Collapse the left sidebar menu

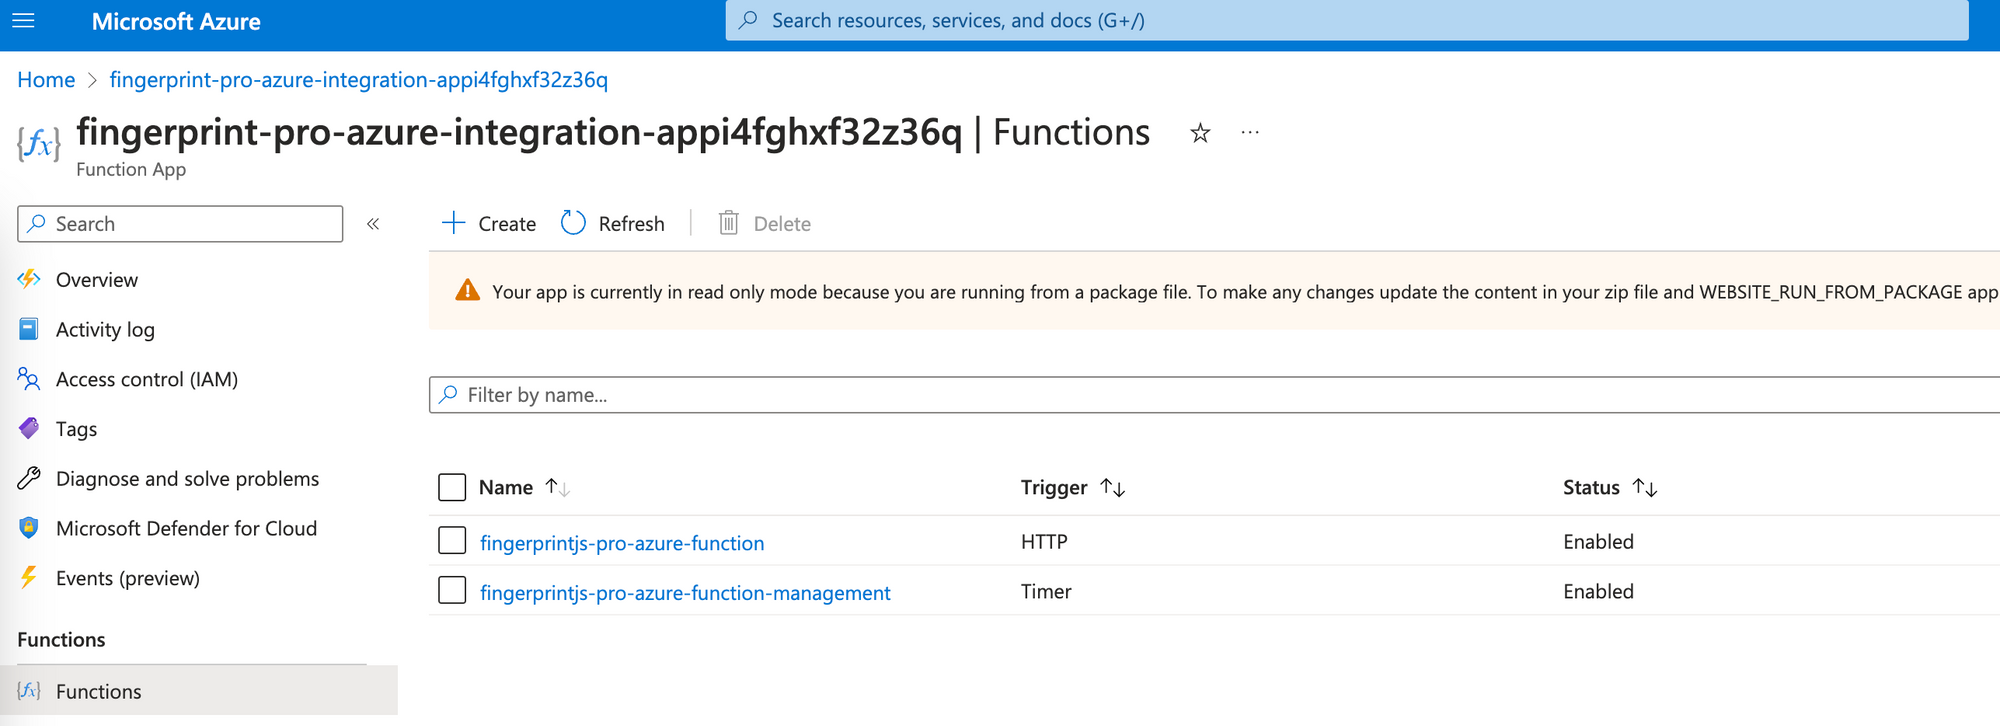(x=373, y=224)
